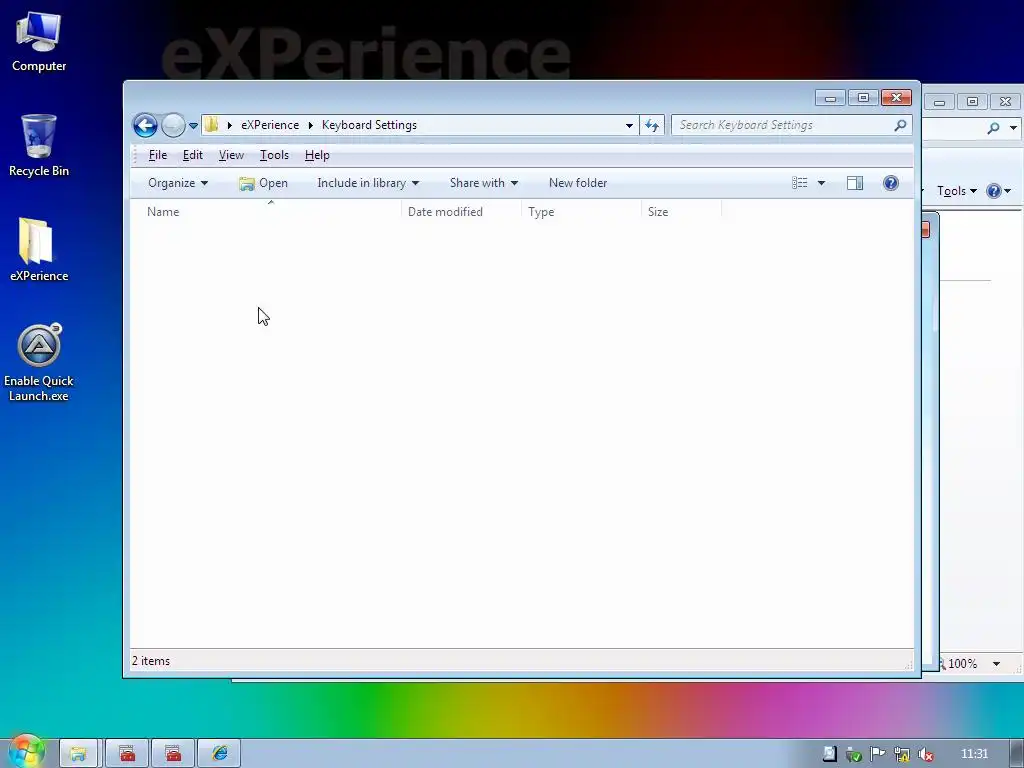Click the Action Center flag tray icon
Viewport: 1024px width, 768px height.
pos(877,754)
